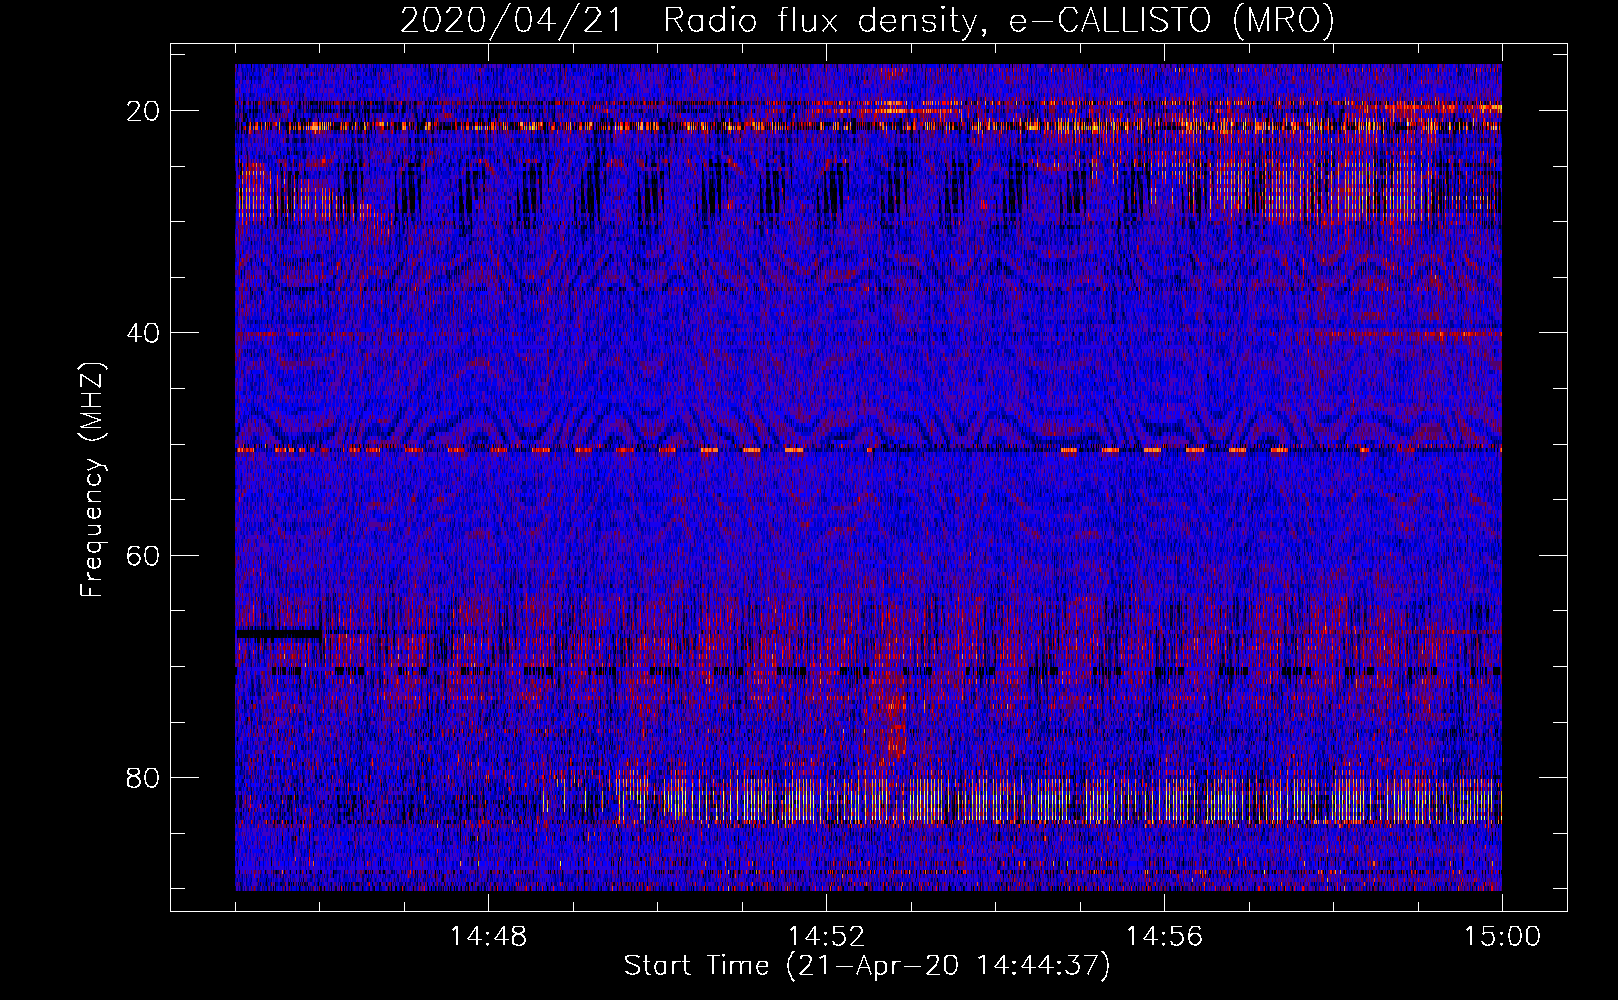Click the 40 MHz frequency tick label
The width and height of the screenshot is (1618, 1000).
coord(144,333)
